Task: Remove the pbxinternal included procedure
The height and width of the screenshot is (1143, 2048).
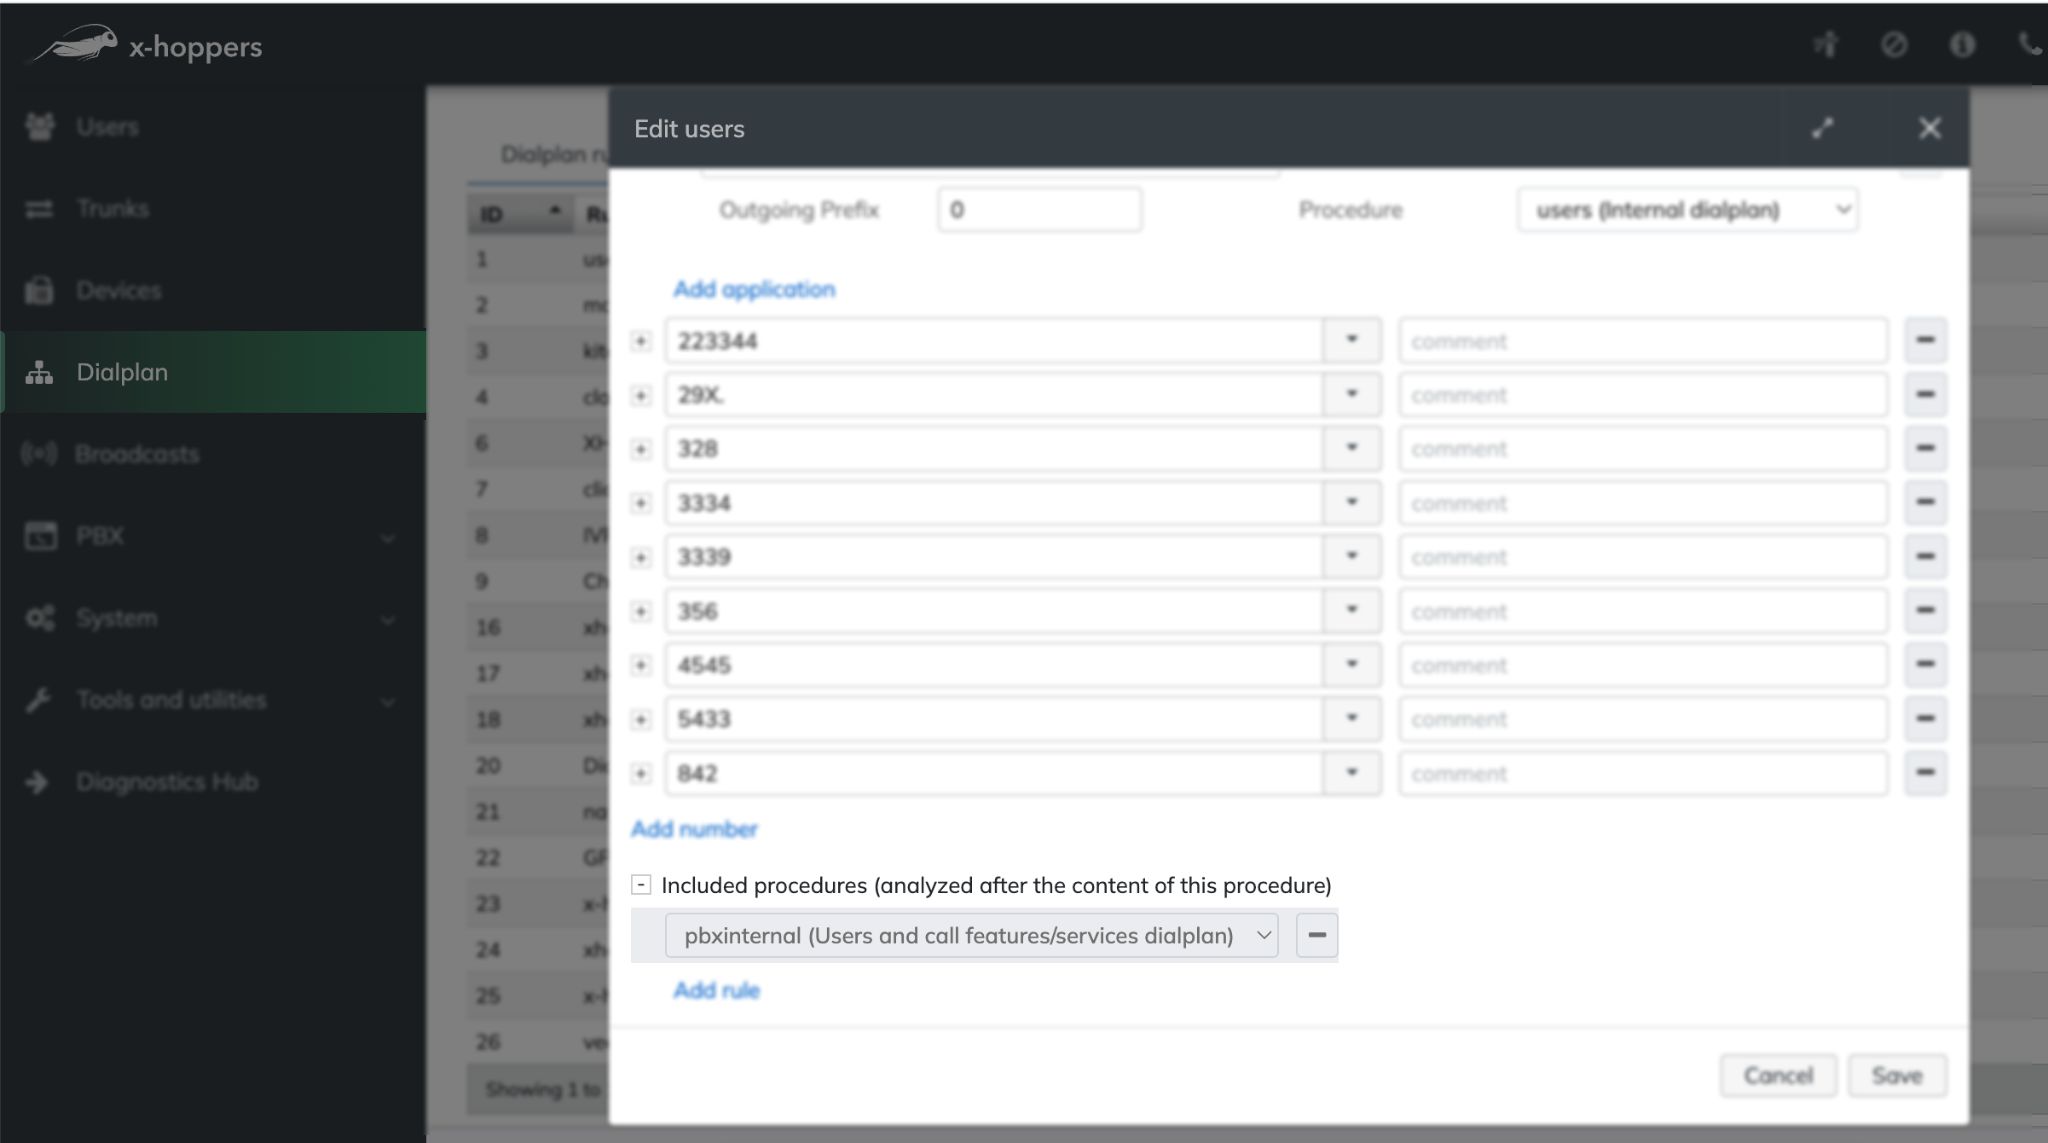Action: point(1317,935)
